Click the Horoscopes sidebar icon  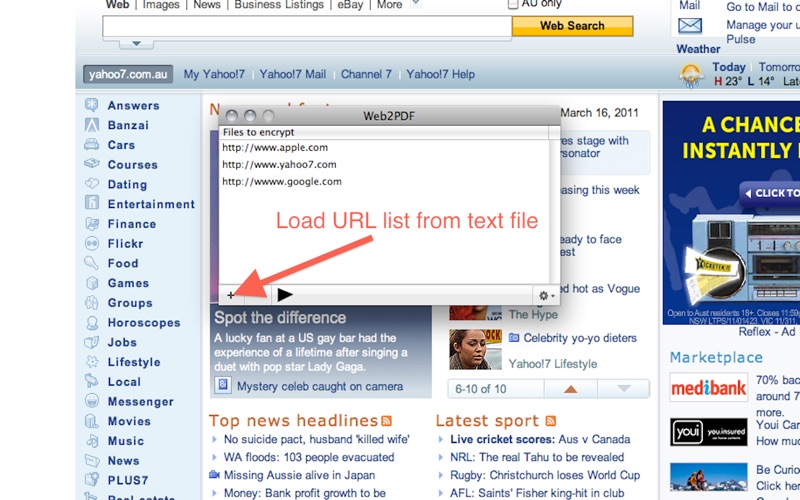point(92,322)
